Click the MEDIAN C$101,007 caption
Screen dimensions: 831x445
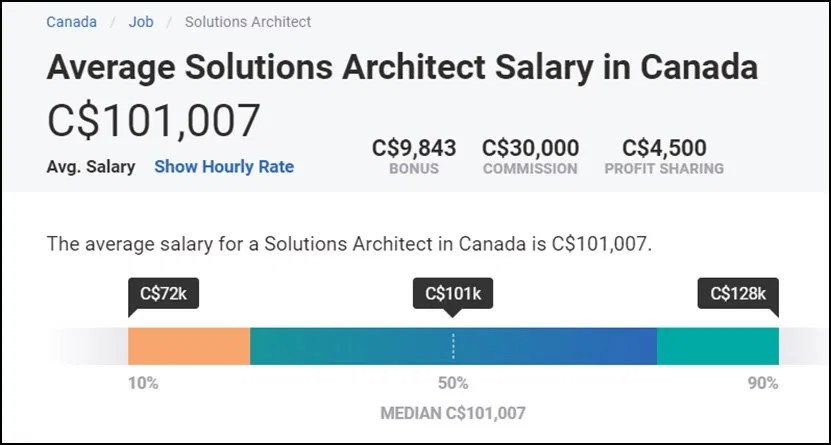point(453,413)
